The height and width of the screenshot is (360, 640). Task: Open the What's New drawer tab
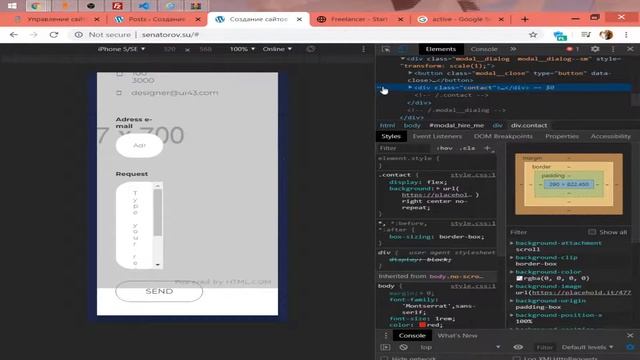point(457,336)
